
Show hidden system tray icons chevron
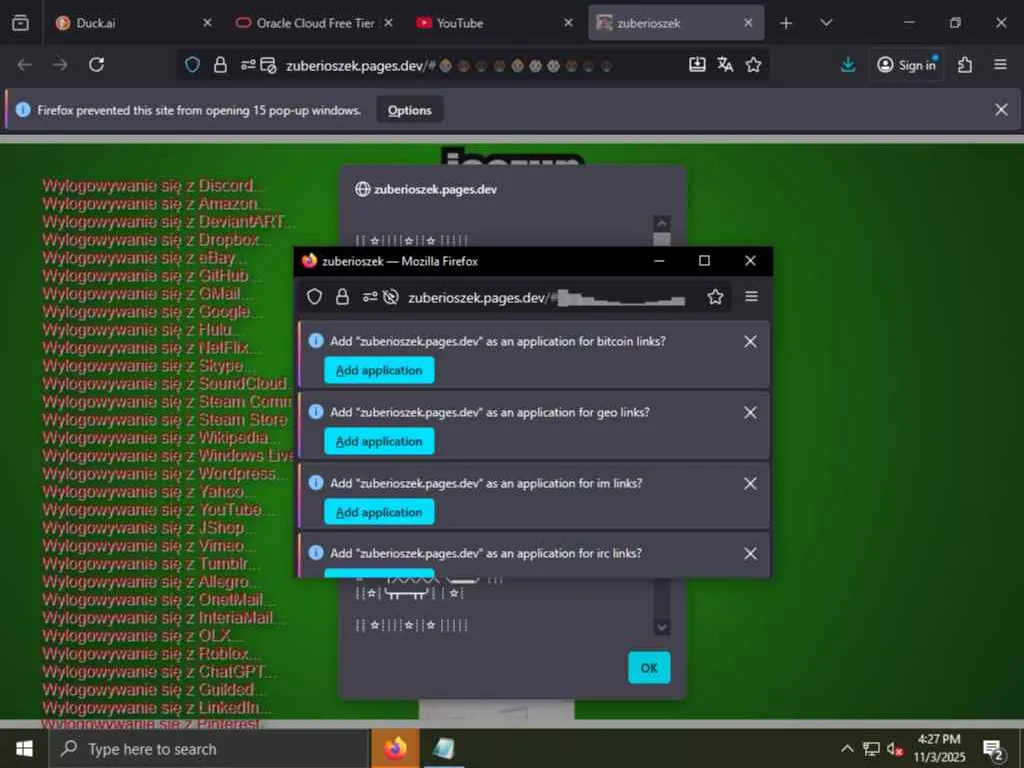[x=846, y=748]
